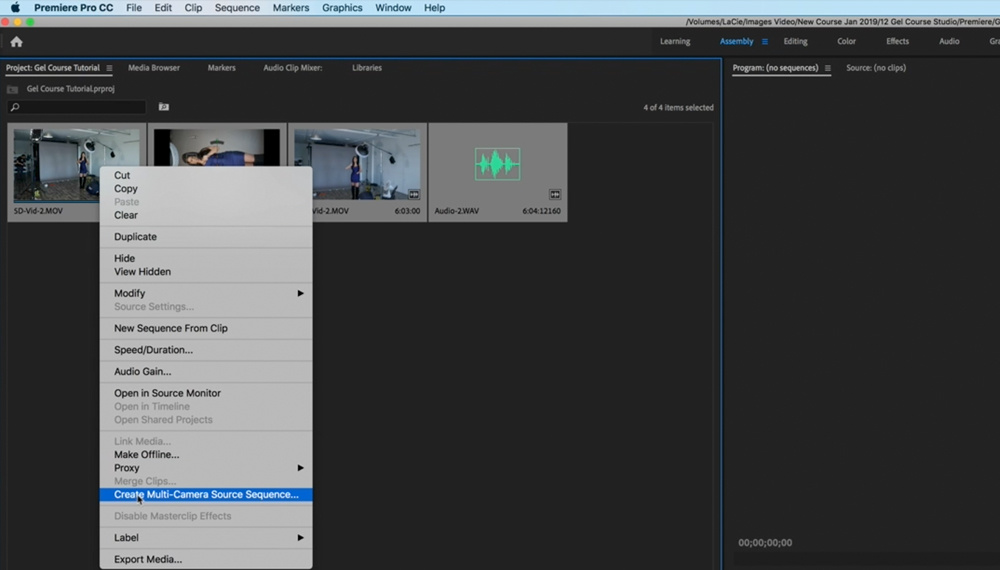This screenshot has width=1000, height=570.
Task: Switch to the Editing workspace
Action: coord(795,42)
